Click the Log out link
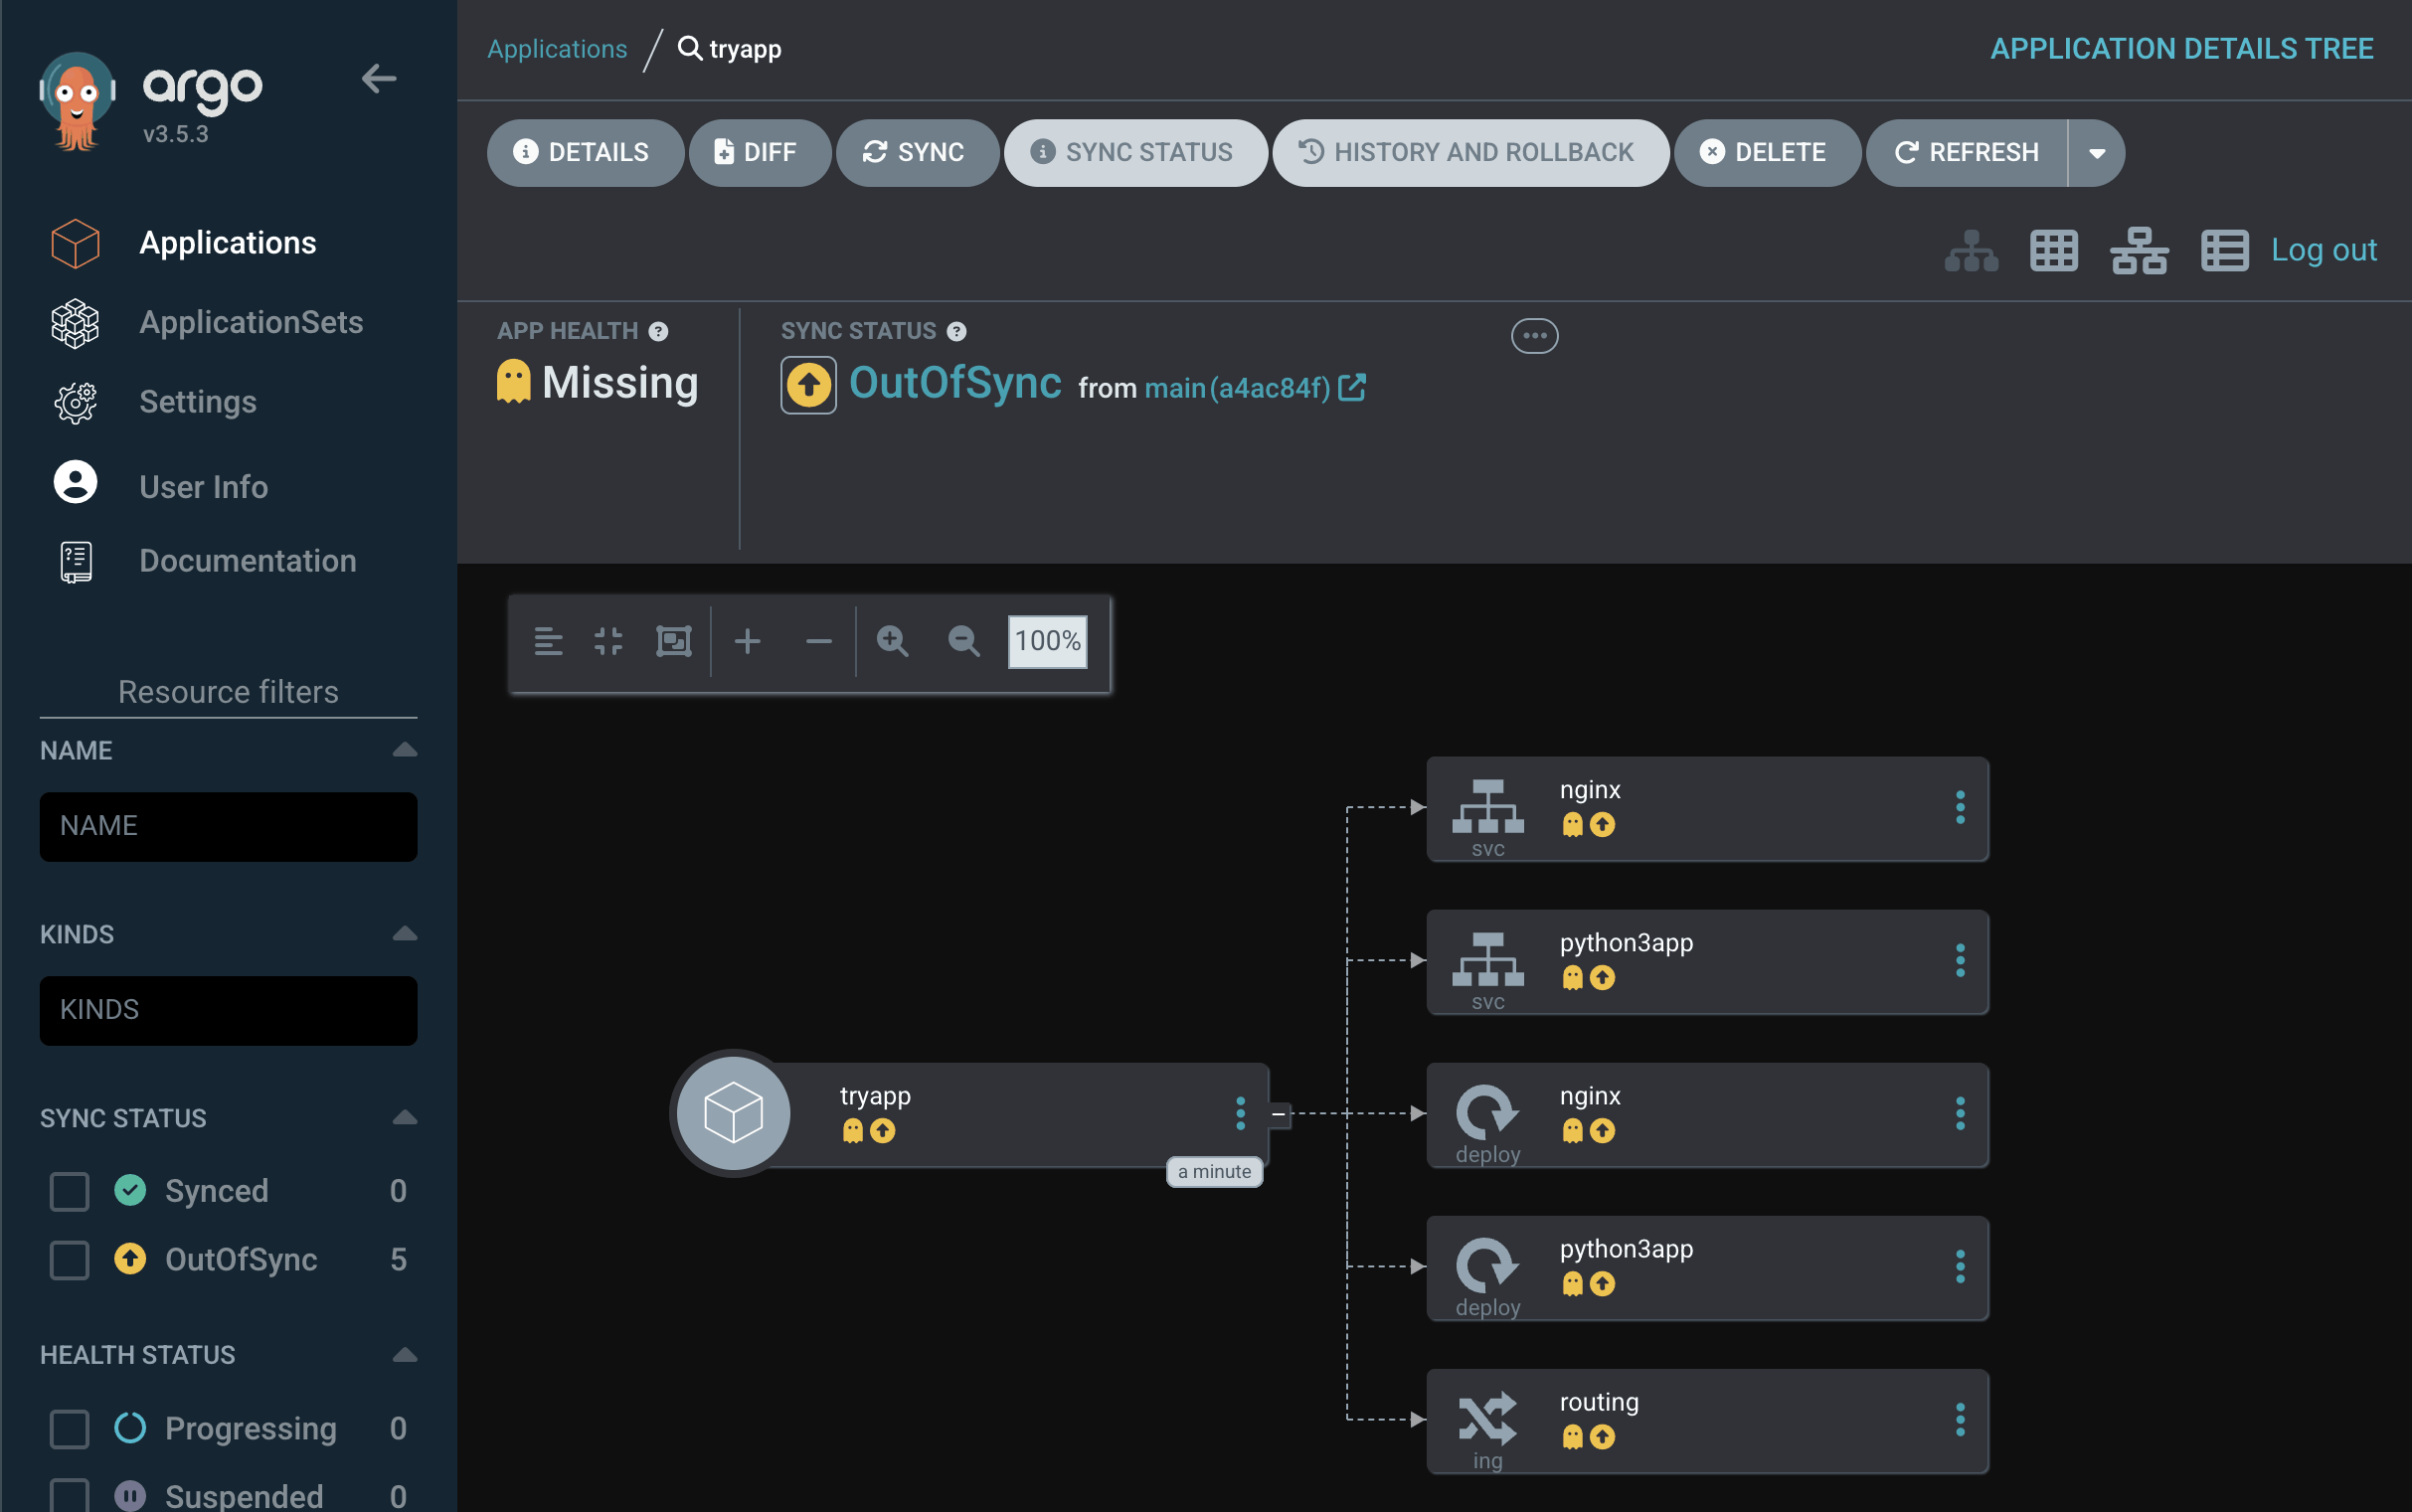 point(2323,250)
